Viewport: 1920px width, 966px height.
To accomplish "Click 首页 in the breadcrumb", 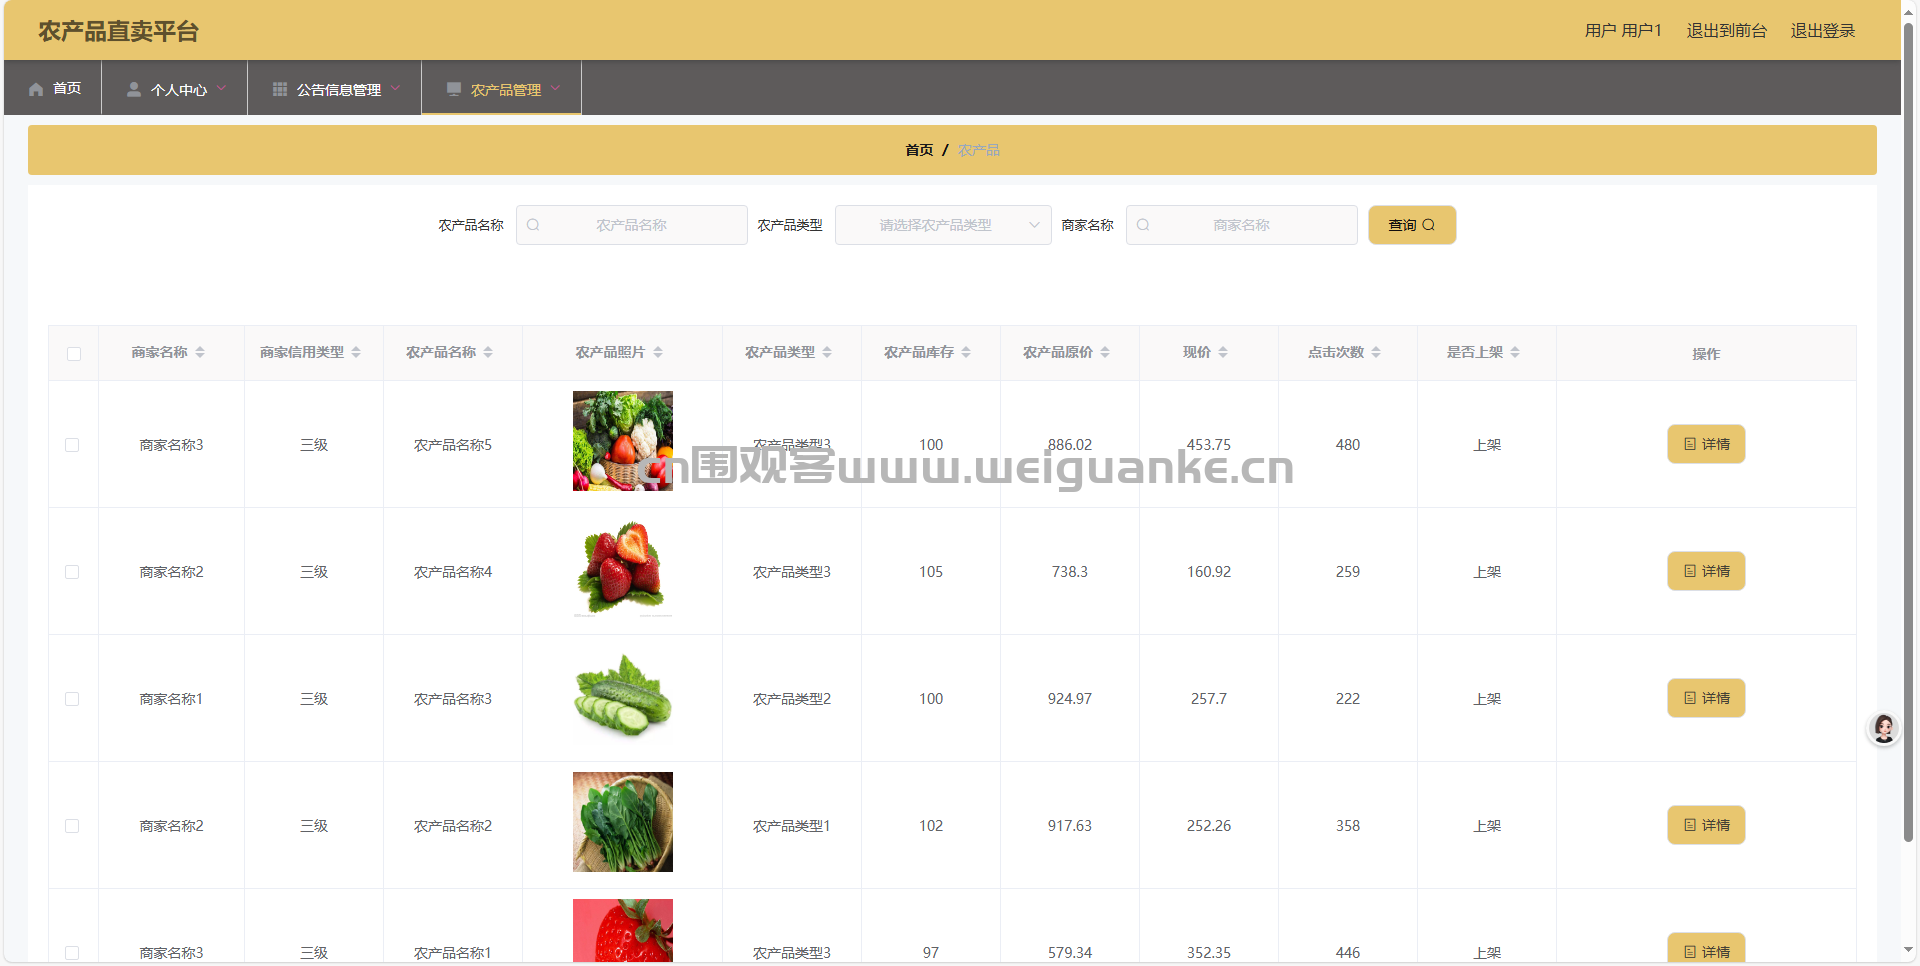I will point(919,150).
